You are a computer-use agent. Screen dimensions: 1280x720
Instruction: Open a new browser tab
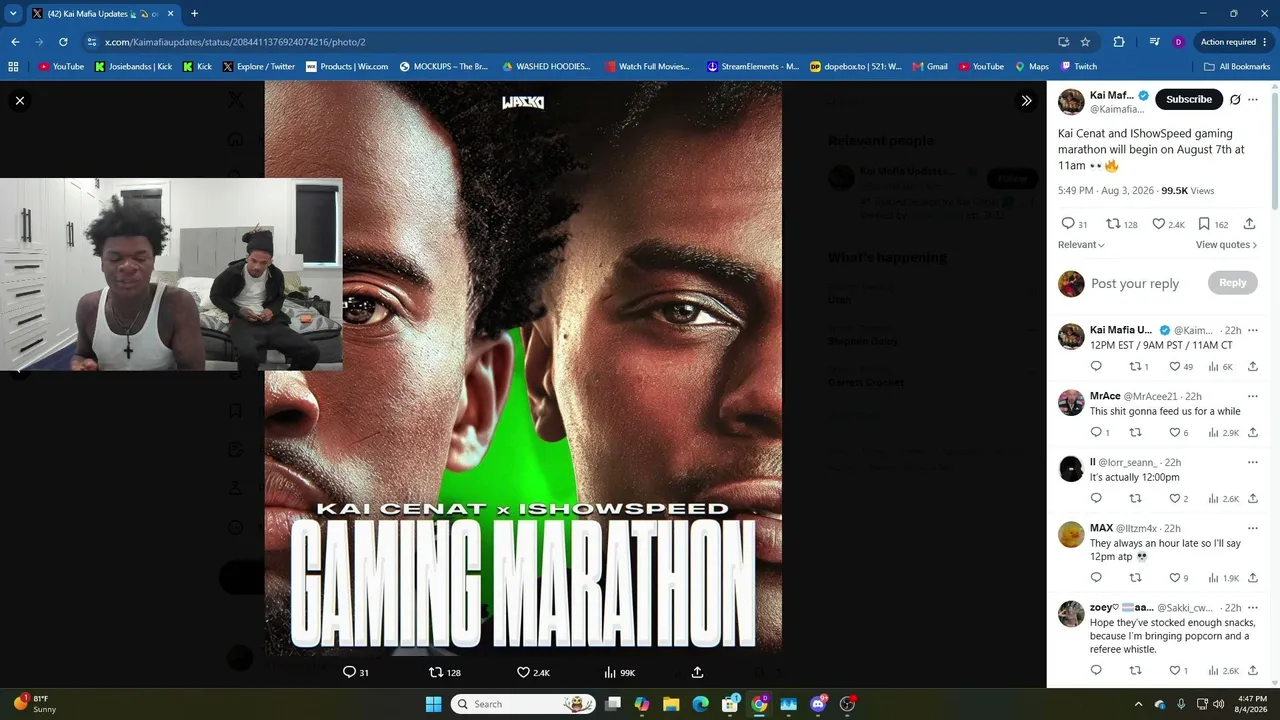(194, 14)
